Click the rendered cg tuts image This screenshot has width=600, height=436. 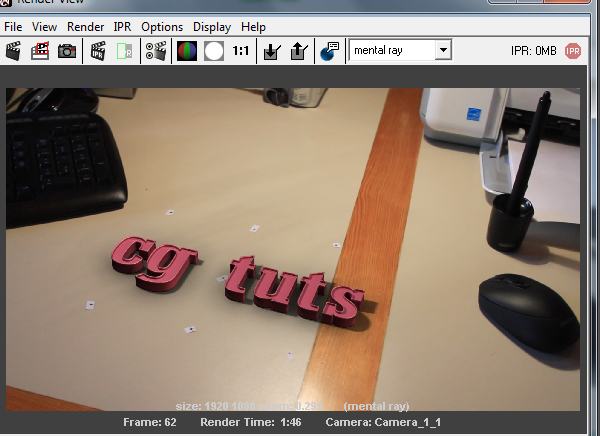pyautogui.click(x=293, y=249)
